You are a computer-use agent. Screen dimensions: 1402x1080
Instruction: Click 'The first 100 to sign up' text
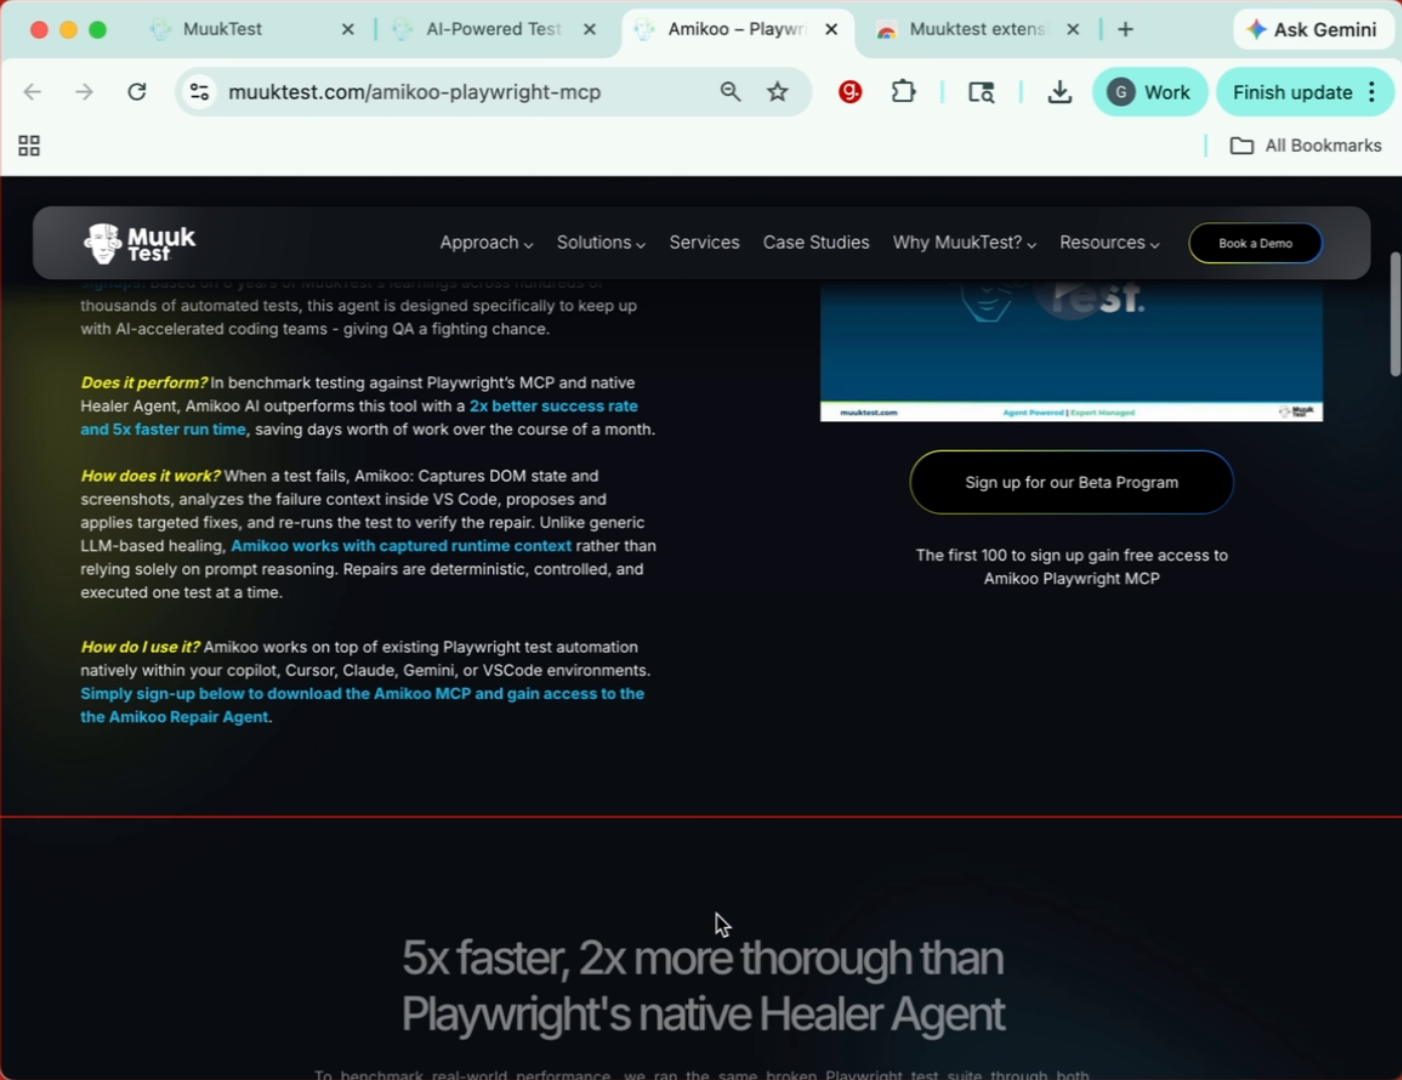pos(1071,555)
